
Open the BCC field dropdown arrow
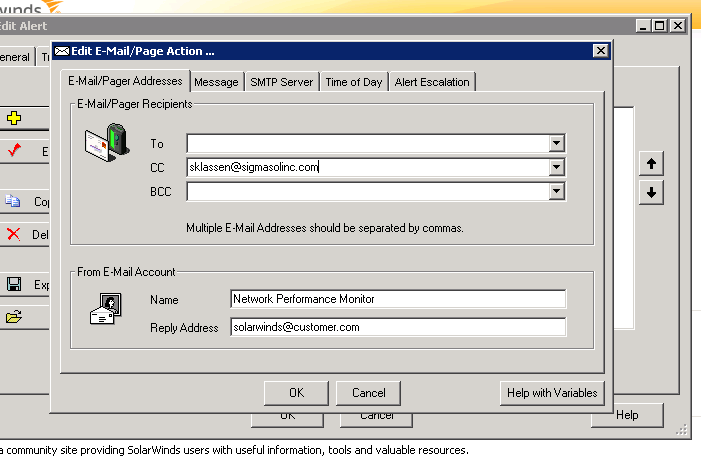point(556,191)
